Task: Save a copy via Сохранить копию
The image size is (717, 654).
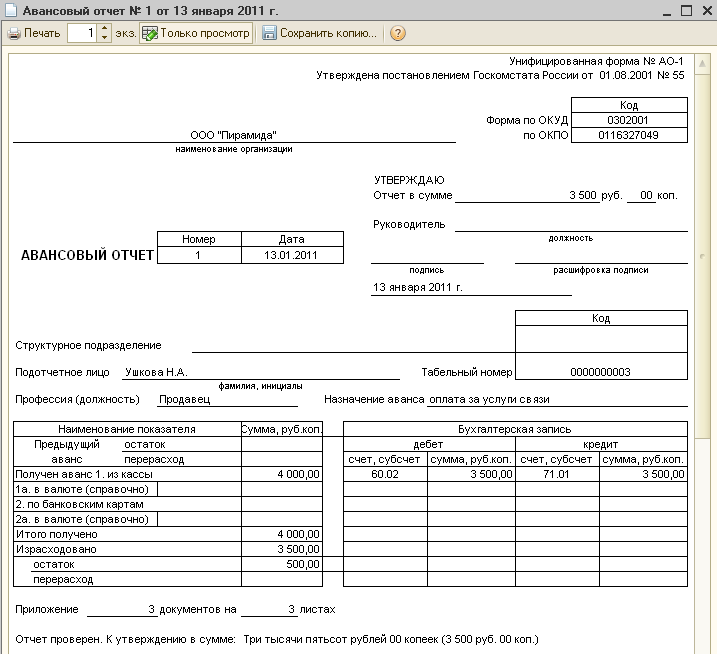Action: [319, 33]
